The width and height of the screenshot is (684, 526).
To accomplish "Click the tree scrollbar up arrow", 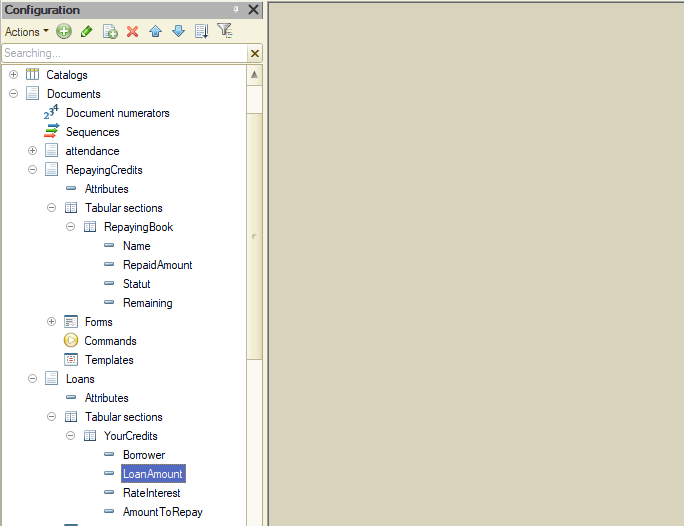I will point(254,75).
